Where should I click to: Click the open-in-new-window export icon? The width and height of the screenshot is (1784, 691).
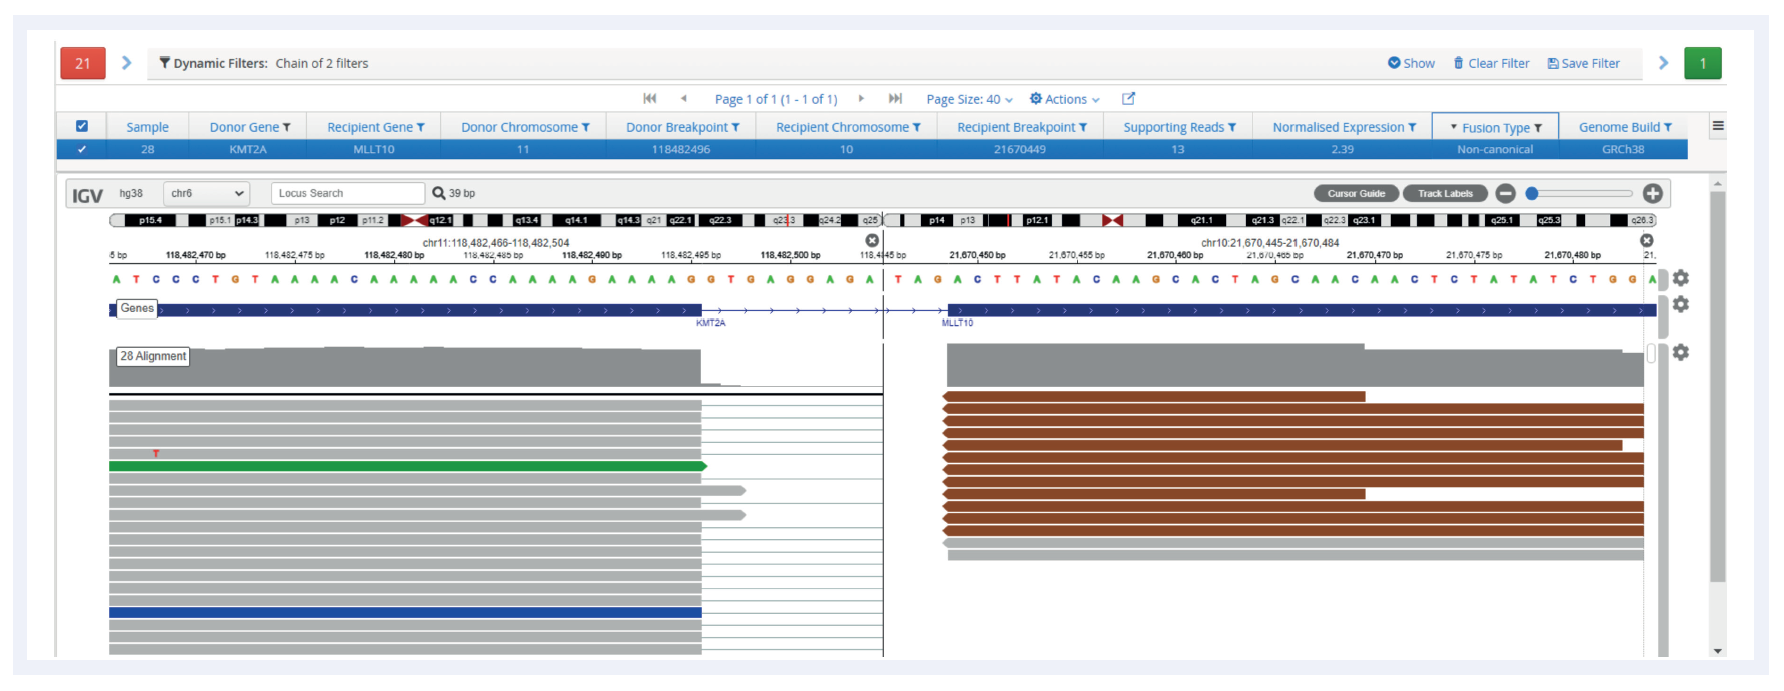point(1128,98)
